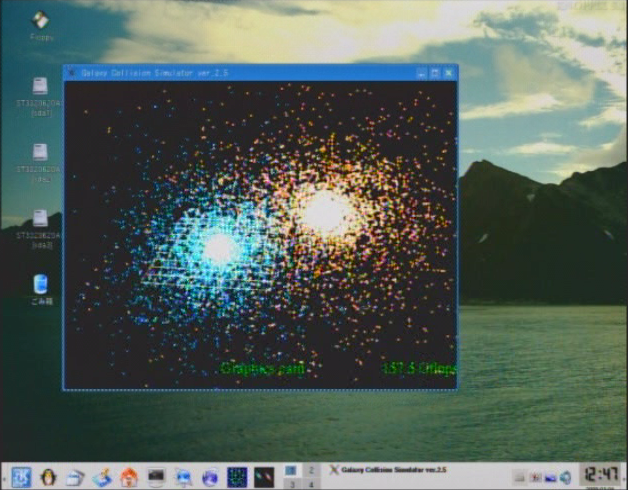Click the volume speaker icon in system tray

(566, 477)
